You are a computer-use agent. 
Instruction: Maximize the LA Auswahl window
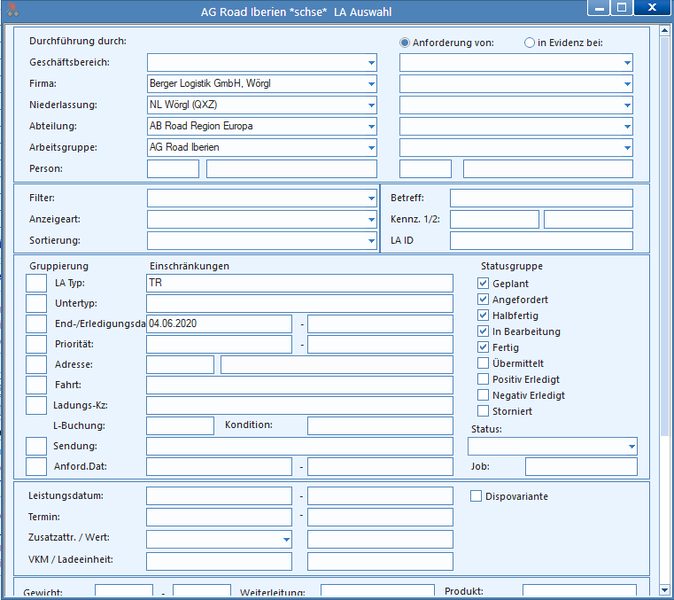pos(622,8)
